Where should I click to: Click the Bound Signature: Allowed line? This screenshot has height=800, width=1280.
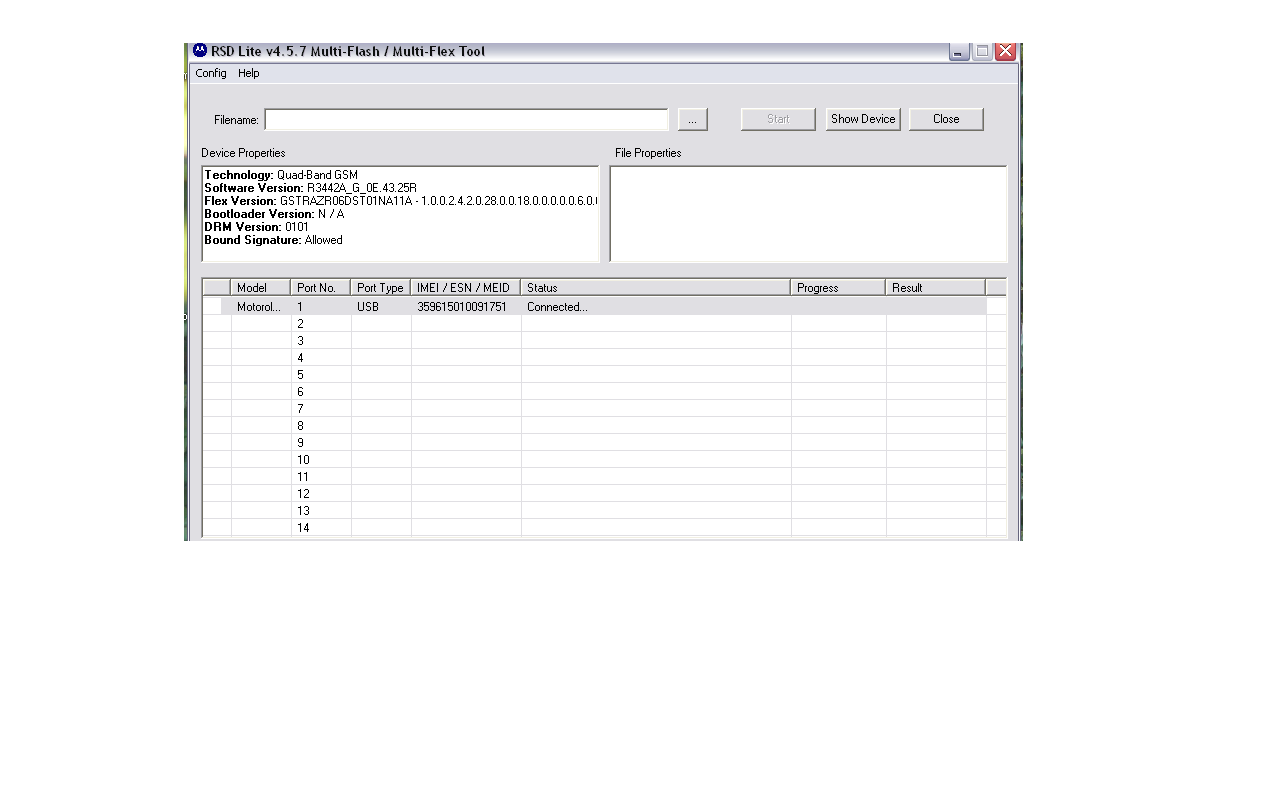pyautogui.click(x=273, y=240)
